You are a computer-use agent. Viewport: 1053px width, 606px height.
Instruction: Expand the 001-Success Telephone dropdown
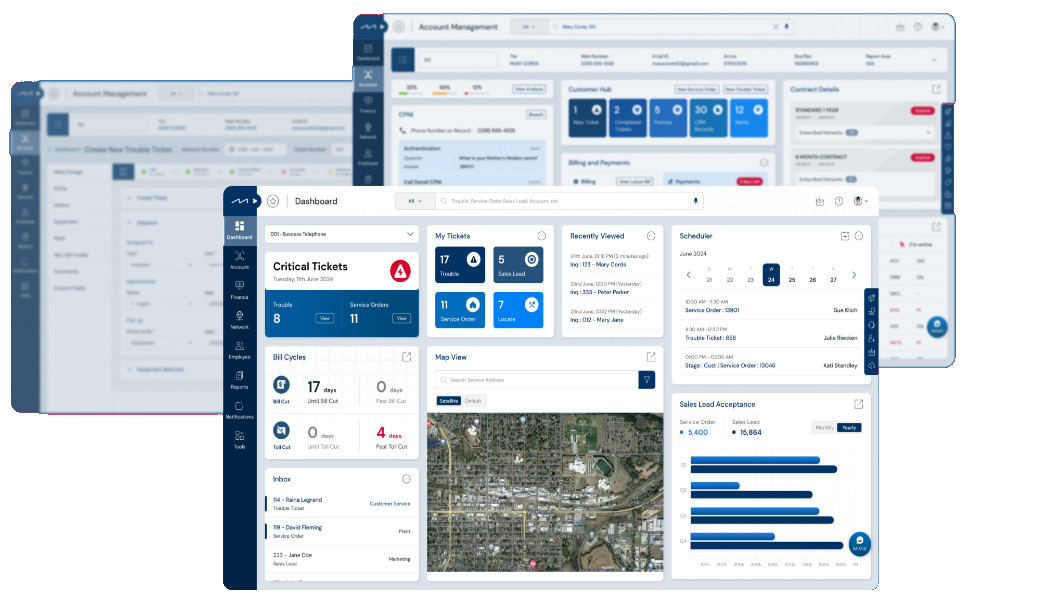coord(341,234)
